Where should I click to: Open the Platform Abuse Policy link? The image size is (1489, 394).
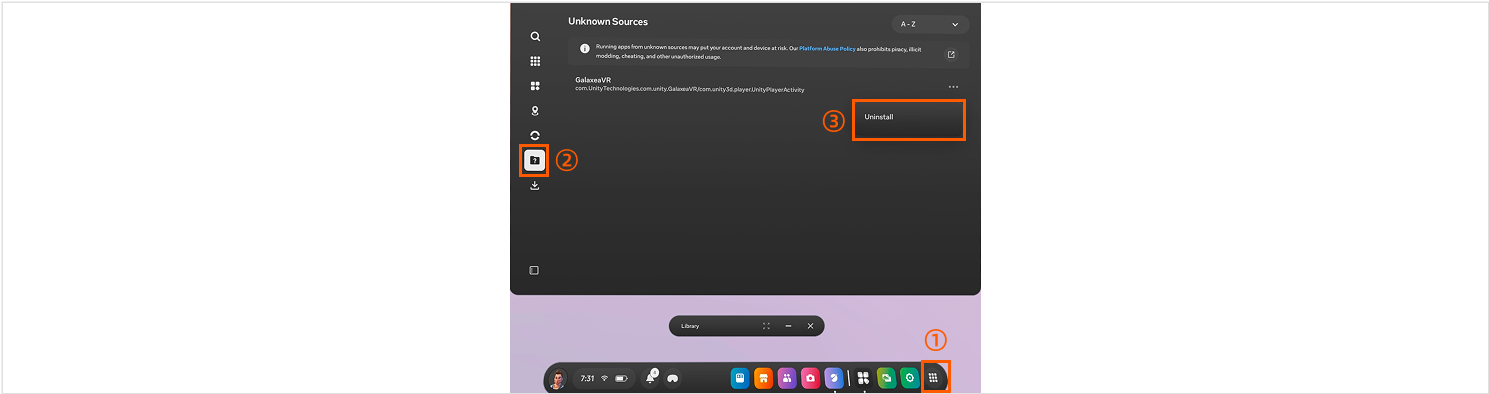(826, 49)
